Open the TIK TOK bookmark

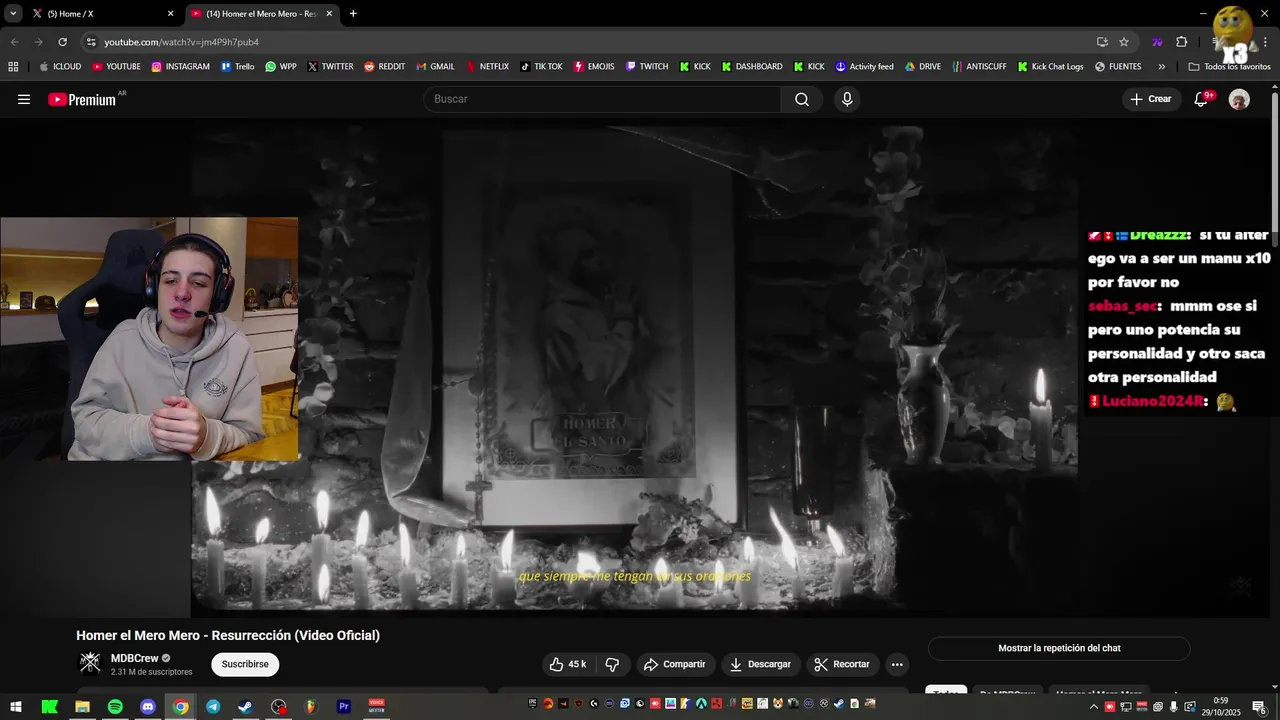click(x=541, y=67)
